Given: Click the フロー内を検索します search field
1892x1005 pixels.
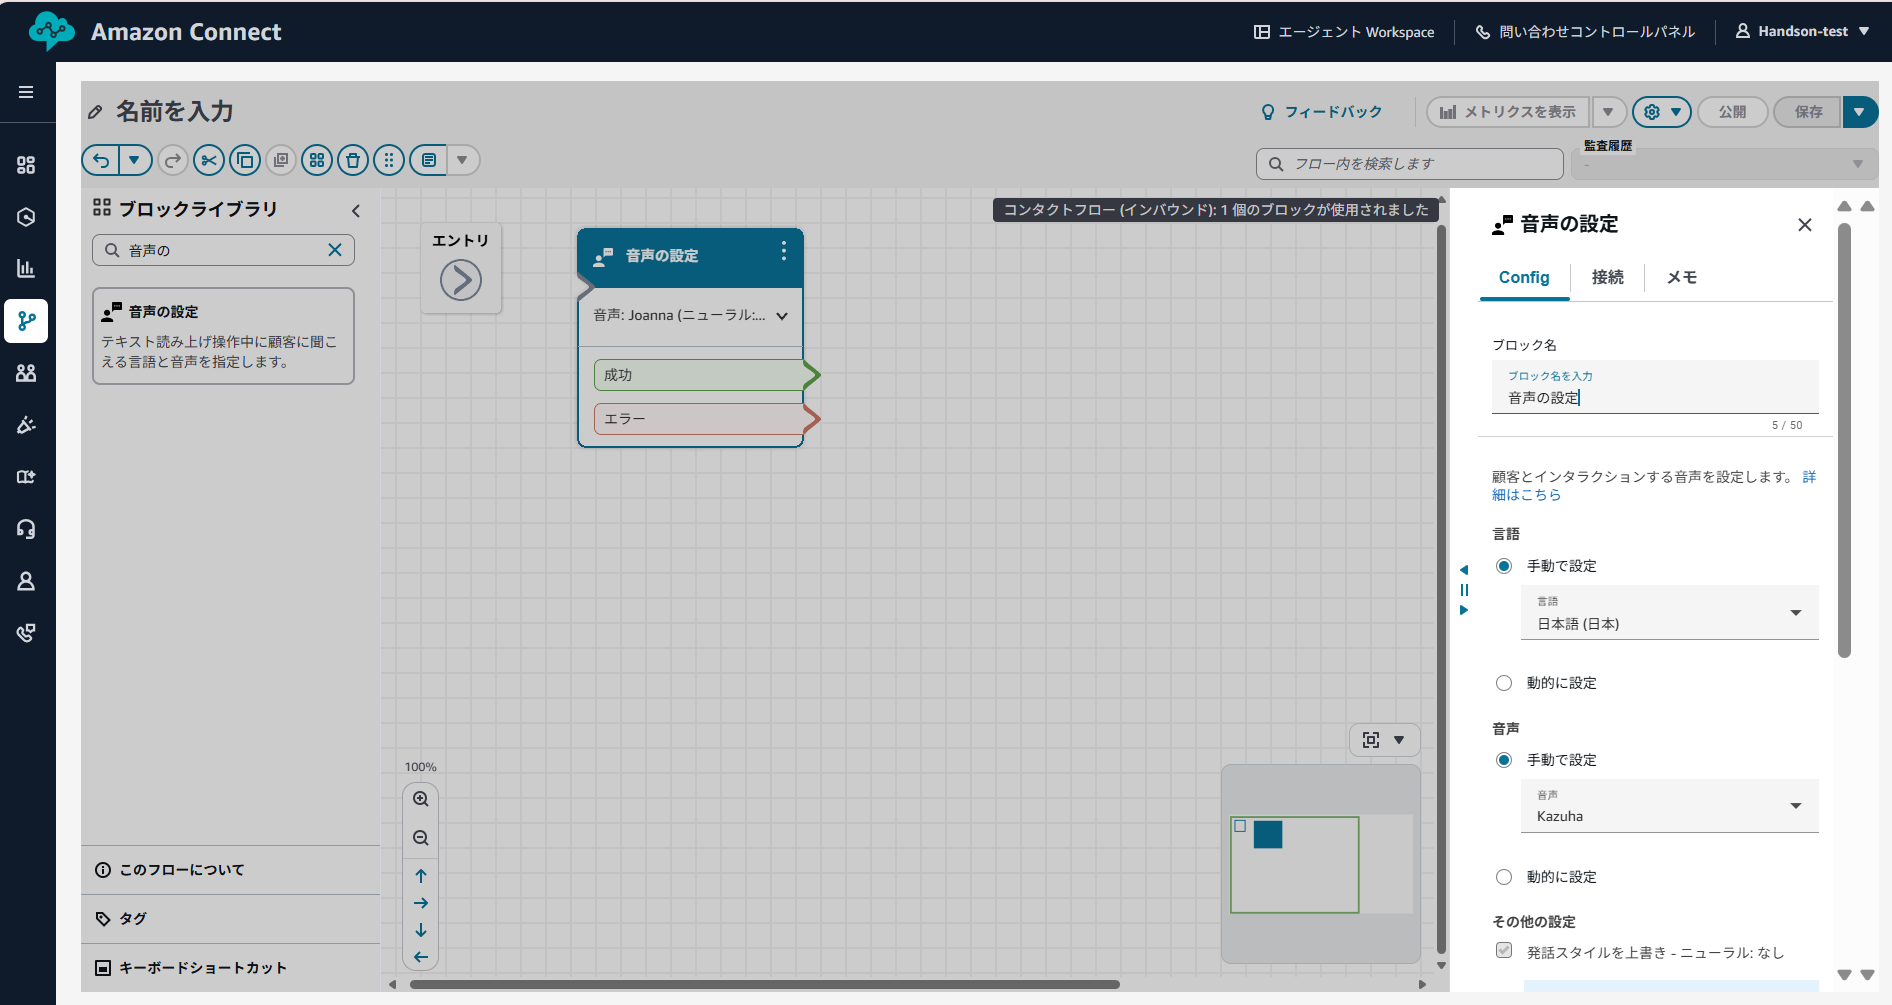Looking at the screenshot, I should (x=1410, y=164).
